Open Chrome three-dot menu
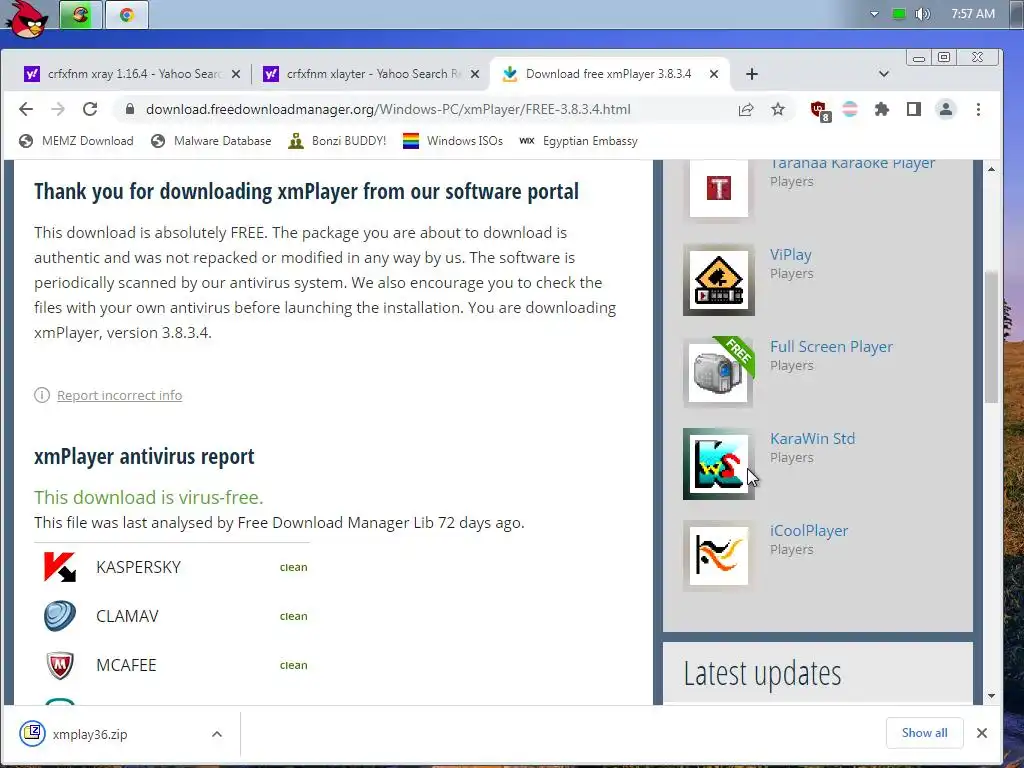The height and width of the screenshot is (768, 1024). click(978, 109)
